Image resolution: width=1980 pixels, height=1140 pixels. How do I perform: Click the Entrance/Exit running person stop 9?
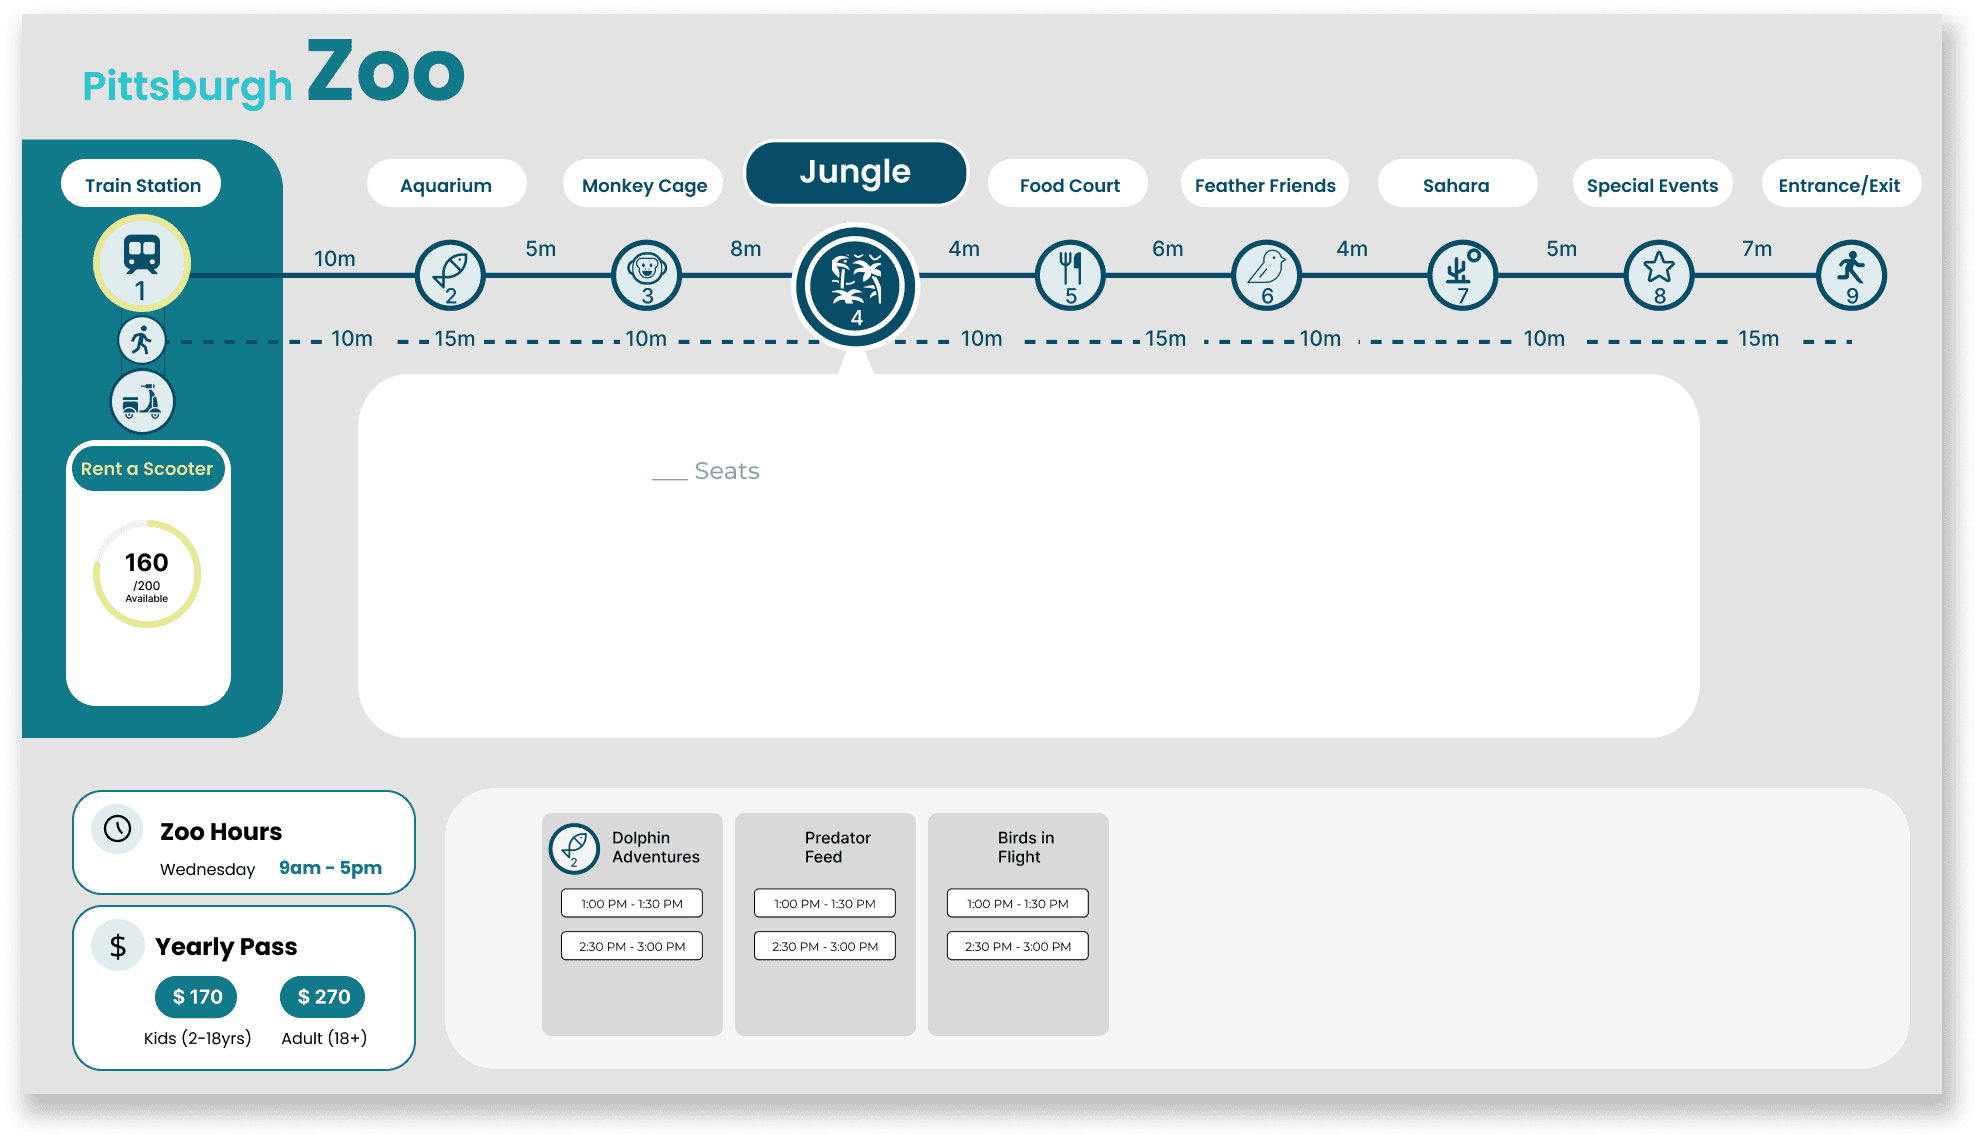click(x=1852, y=275)
